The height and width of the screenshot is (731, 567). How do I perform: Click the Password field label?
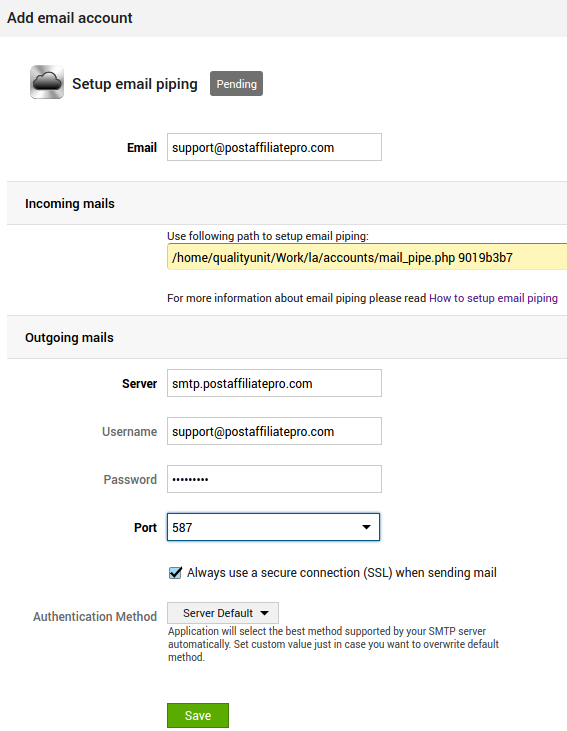[130, 480]
